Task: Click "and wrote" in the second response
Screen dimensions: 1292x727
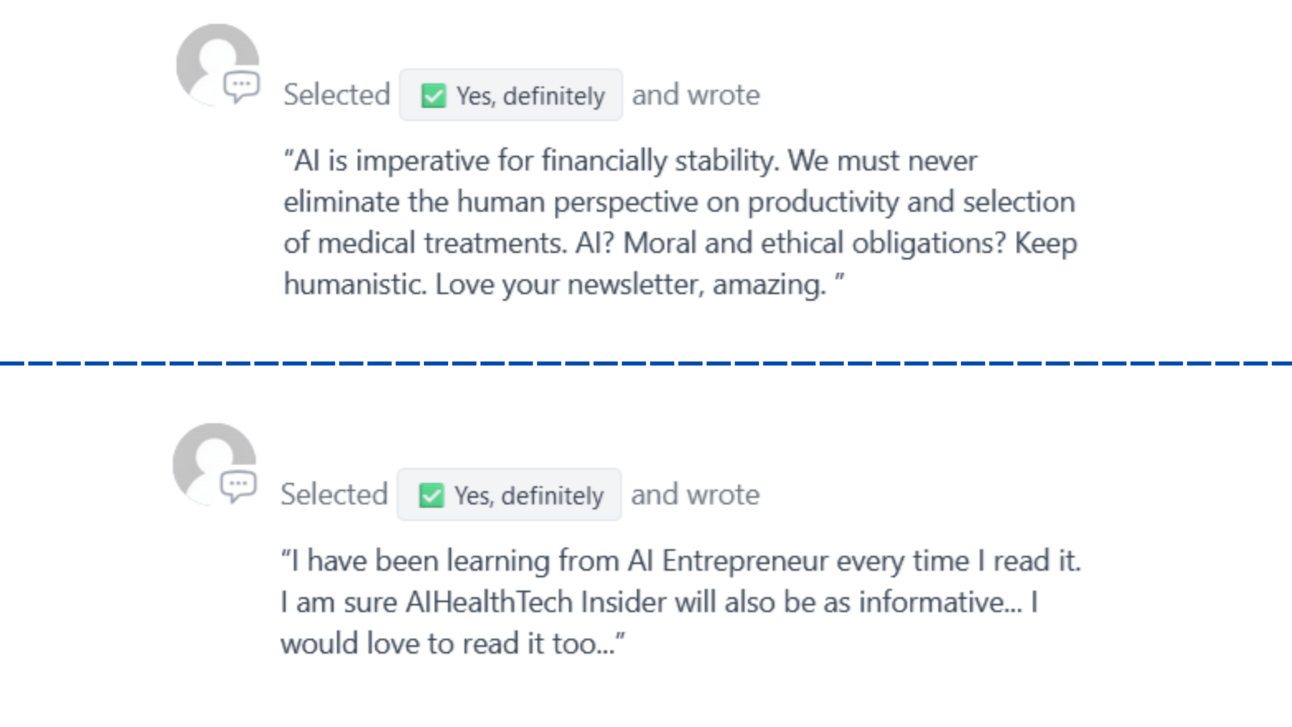Action: click(x=695, y=495)
